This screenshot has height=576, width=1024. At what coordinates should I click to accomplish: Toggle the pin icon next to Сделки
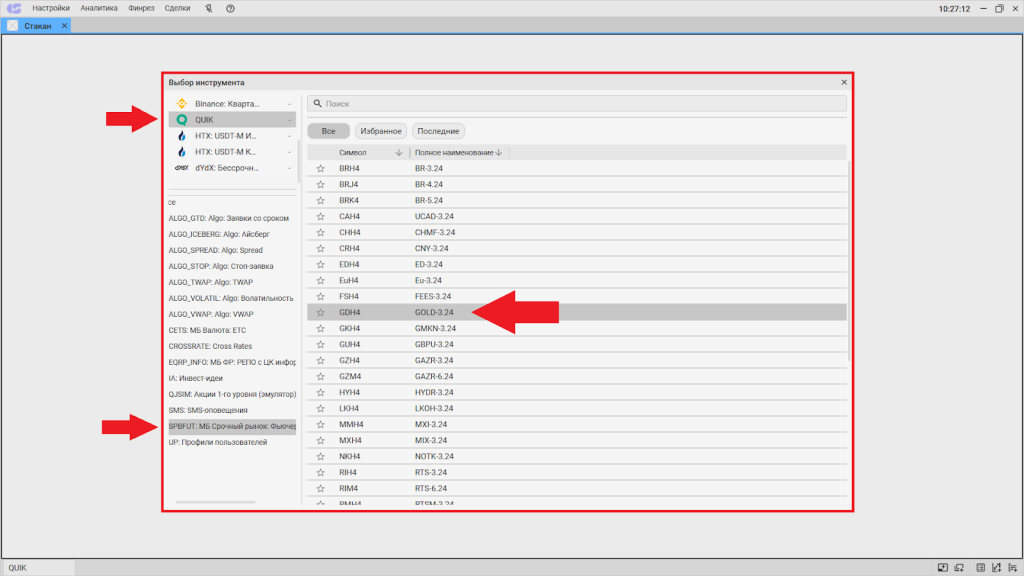pos(208,8)
